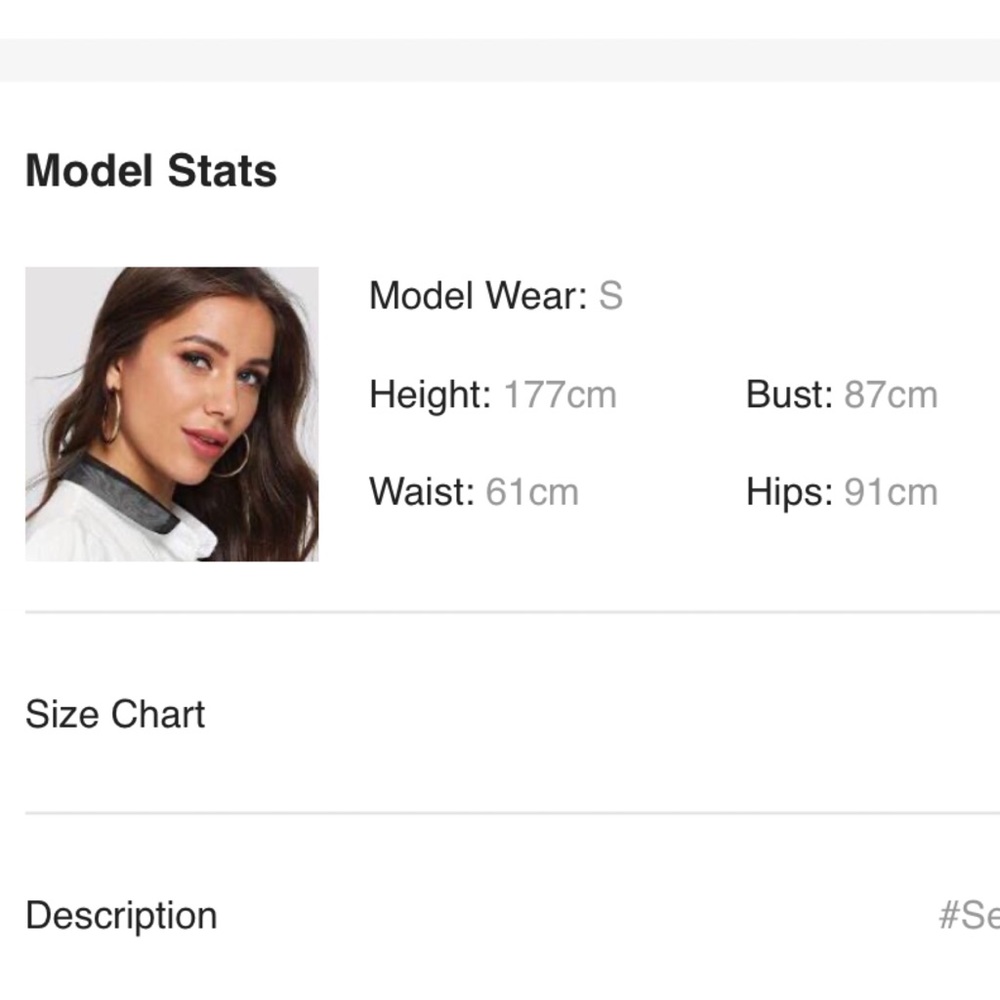Click the Model Wear label
Viewport: 1000px width, 1000px height.
tap(478, 296)
